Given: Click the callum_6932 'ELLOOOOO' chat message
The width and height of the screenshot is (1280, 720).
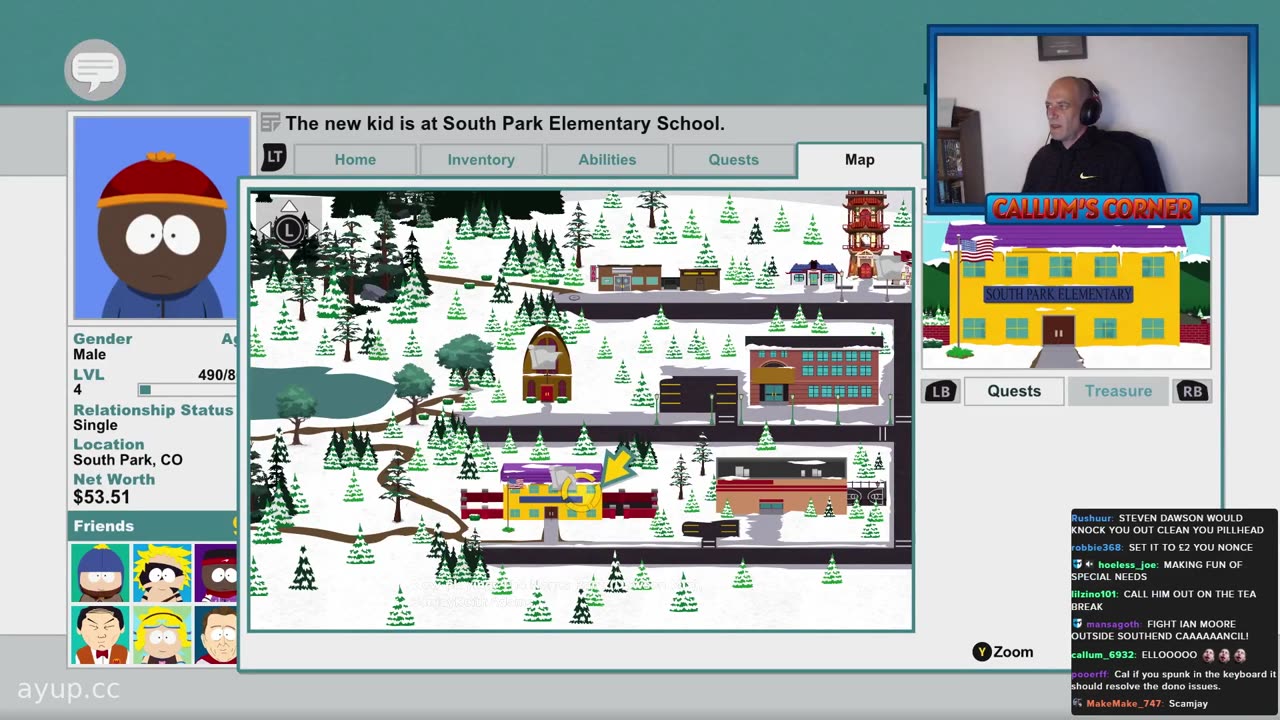Looking at the screenshot, I should pos(1159,655).
